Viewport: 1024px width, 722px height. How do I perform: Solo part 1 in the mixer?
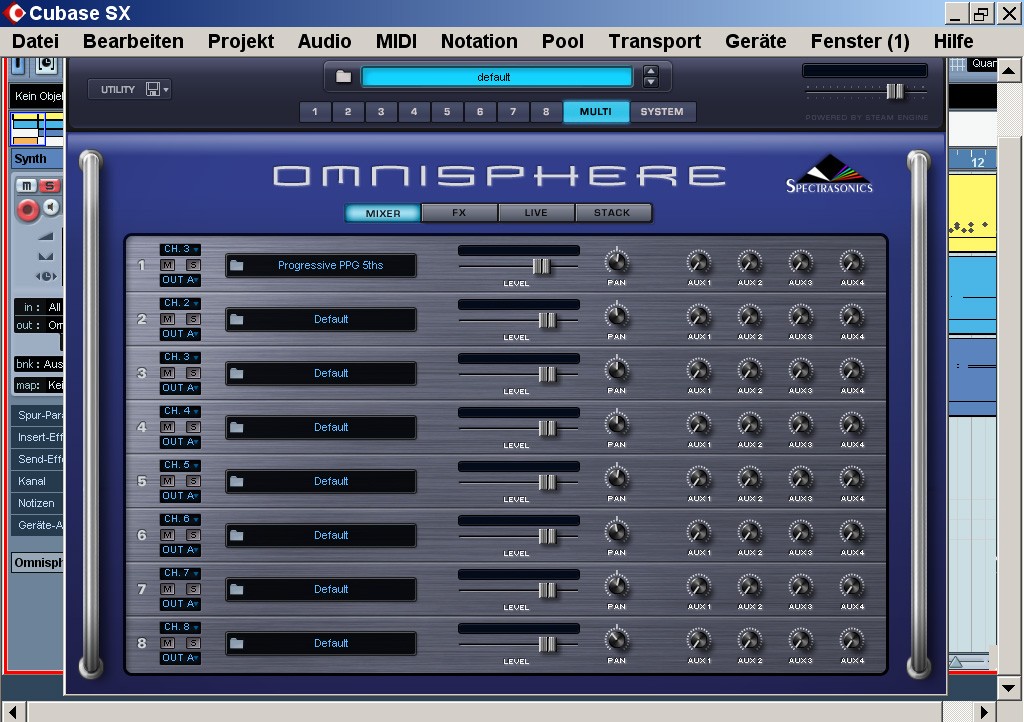[x=193, y=265]
